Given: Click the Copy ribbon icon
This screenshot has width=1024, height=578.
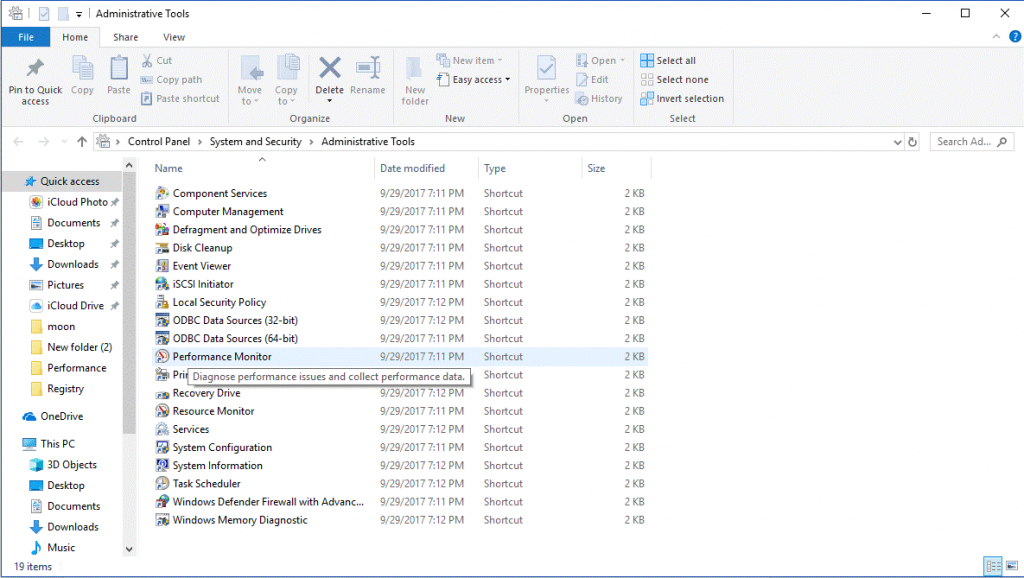Looking at the screenshot, I should 82,69.
